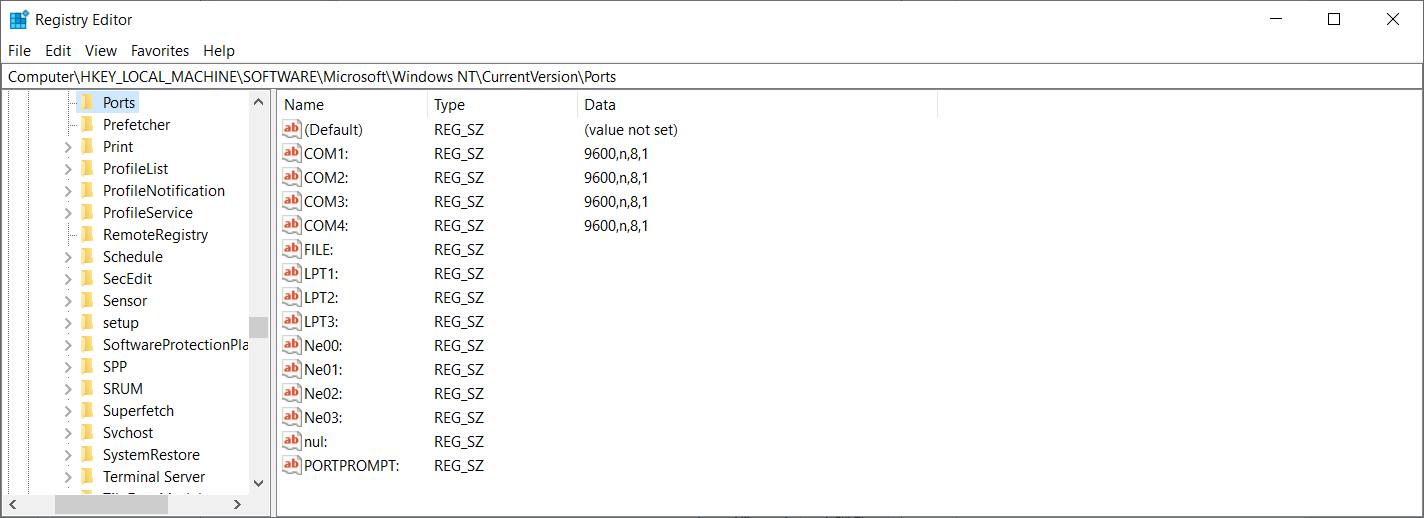Expand the ProfileNotification key
This screenshot has height=518, width=1424.
pos(68,191)
